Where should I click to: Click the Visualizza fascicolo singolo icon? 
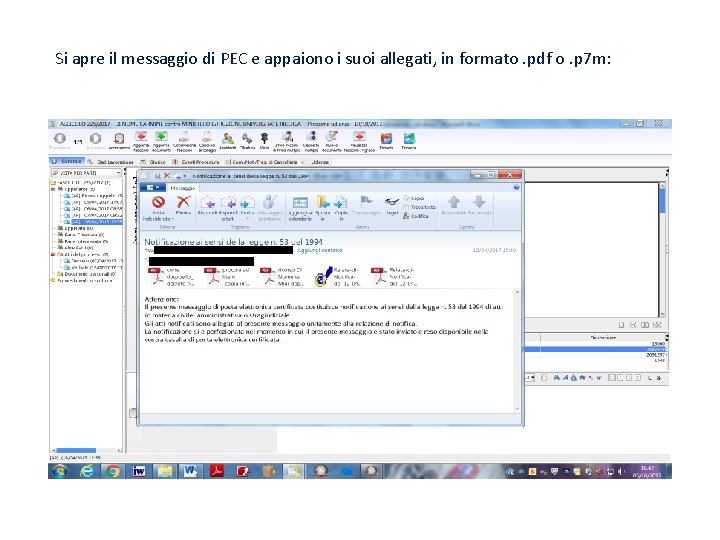[x=359, y=141]
